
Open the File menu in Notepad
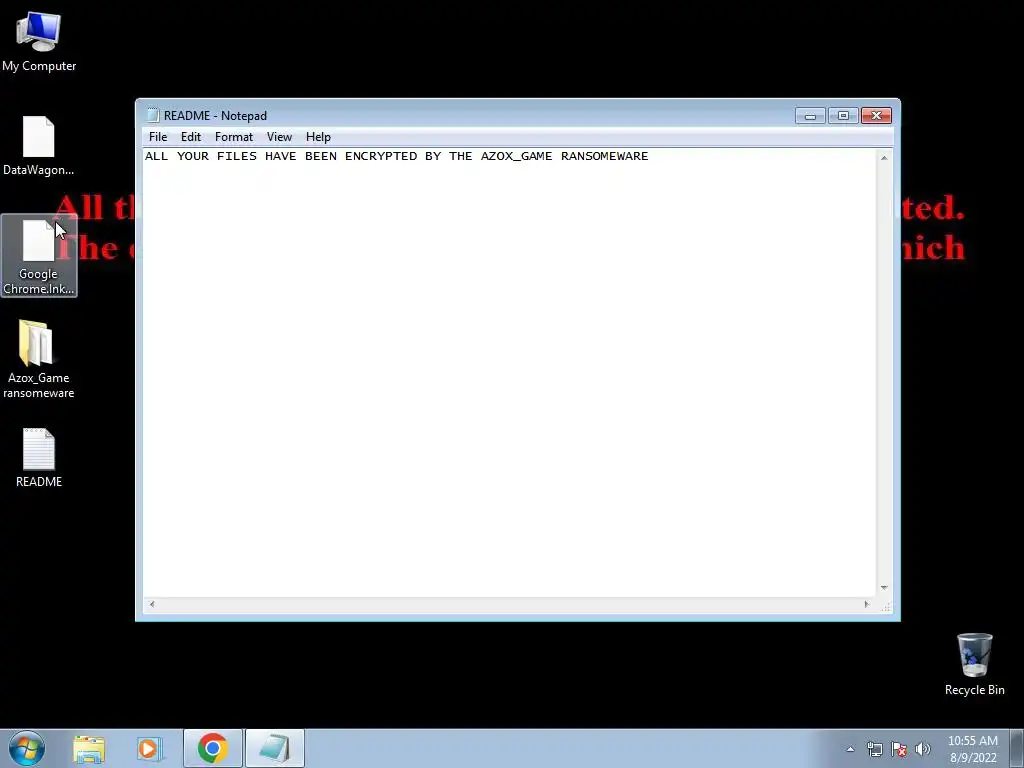click(158, 136)
